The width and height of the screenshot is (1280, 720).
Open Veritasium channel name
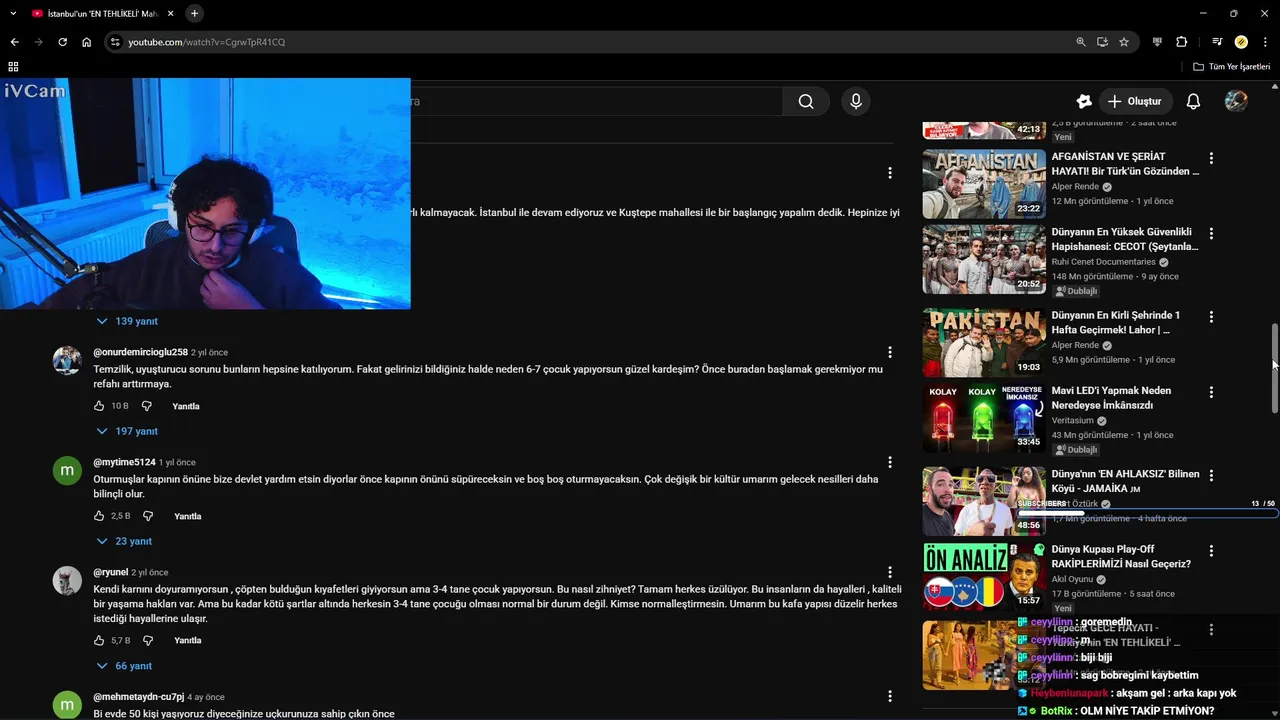pyautogui.click(x=1073, y=421)
